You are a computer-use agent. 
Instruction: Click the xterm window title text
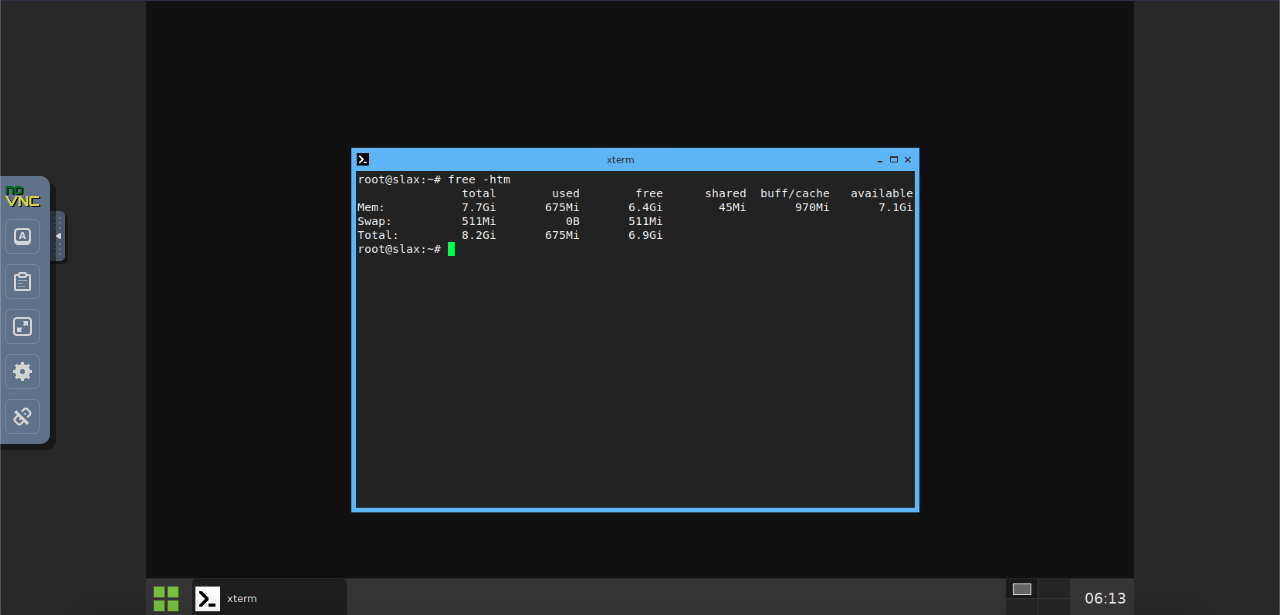(x=620, y=160)
